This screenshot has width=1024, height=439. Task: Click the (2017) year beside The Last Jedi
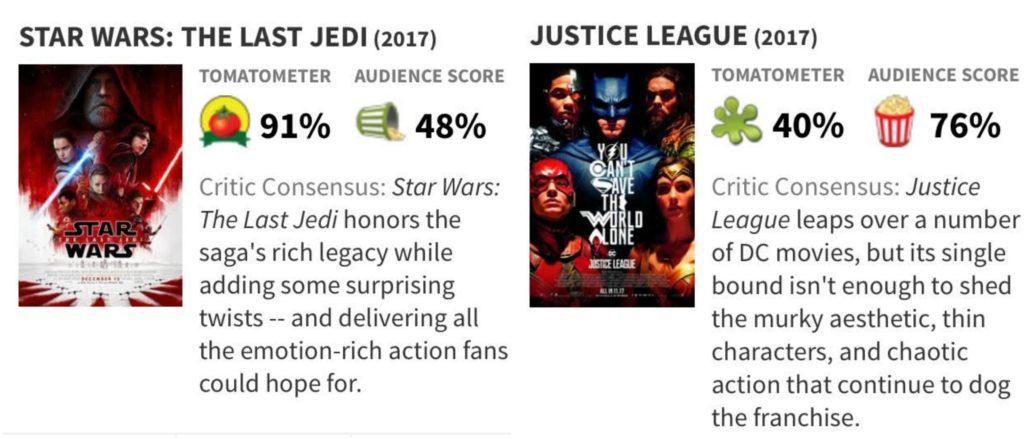404,40
